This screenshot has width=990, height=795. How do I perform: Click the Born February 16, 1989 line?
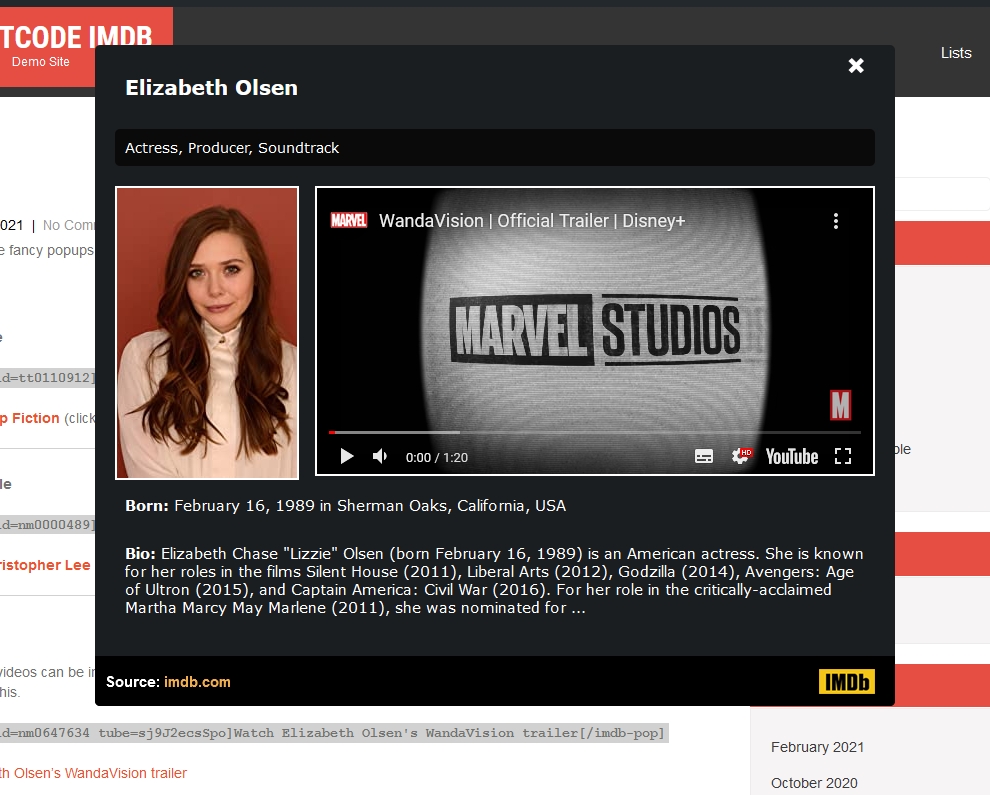click(x=345, y=506)
